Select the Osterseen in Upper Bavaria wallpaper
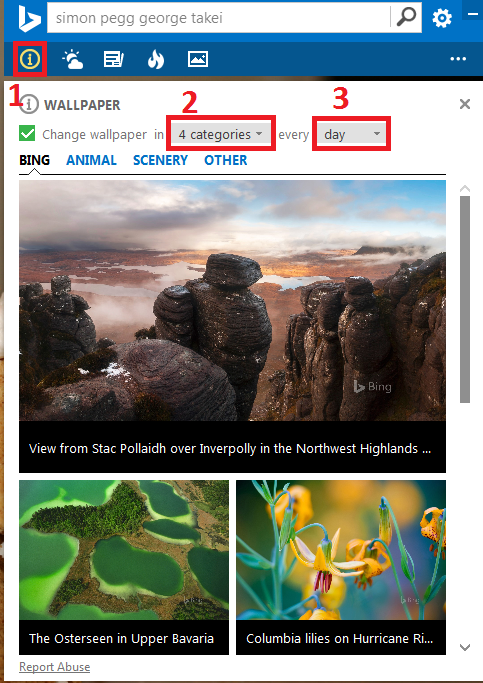Viewport: 483px width, 683px height. pyautogui.click(x=124, y=567)
